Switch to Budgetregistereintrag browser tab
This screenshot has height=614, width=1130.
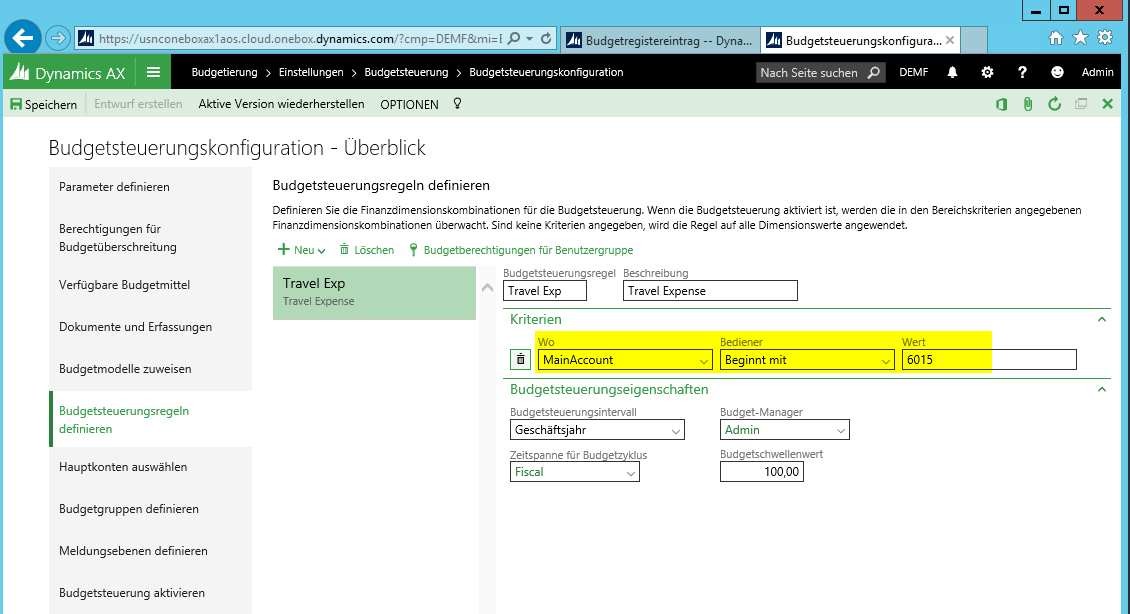tap(657, 40)
